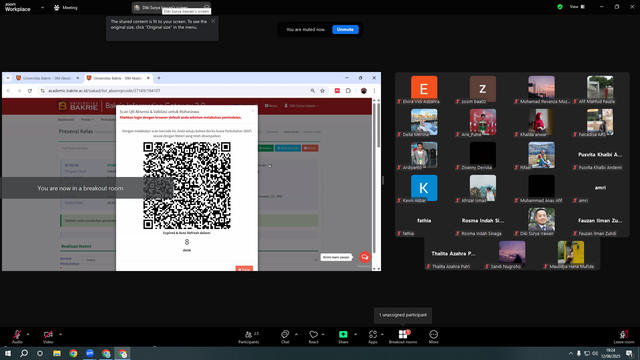The width and height of the screenshot is (640, 360).
Task: Dismiss the shared content size notice
Action: tap(213, 21)
